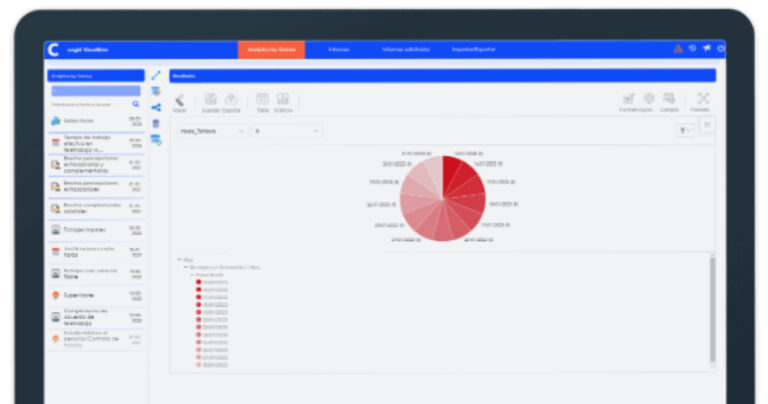The height and width of the screenshot is (404, 768).
Task: Open the Contrato de Relevo personnel study
Action: point(96,339)
